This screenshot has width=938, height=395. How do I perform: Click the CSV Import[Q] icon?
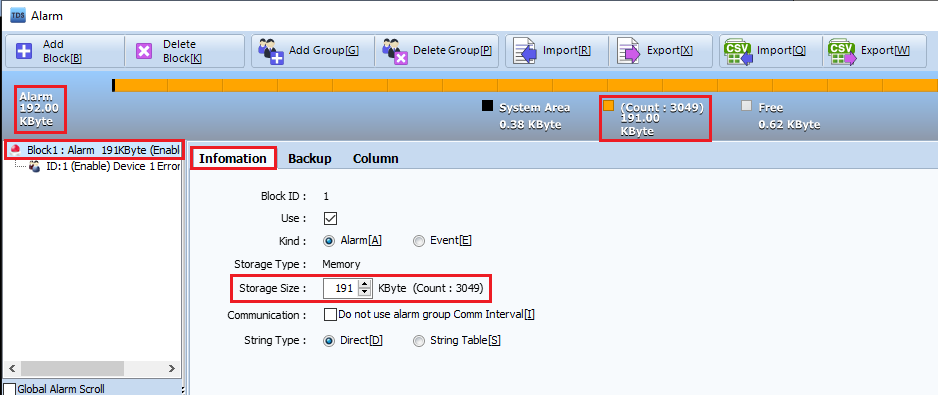tap(738, 52)
